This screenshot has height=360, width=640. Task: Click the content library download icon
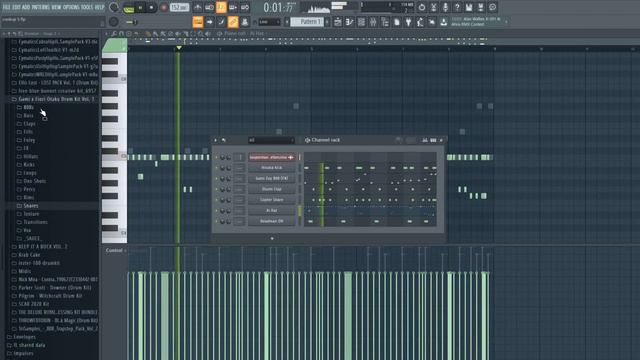pos(444,22)
